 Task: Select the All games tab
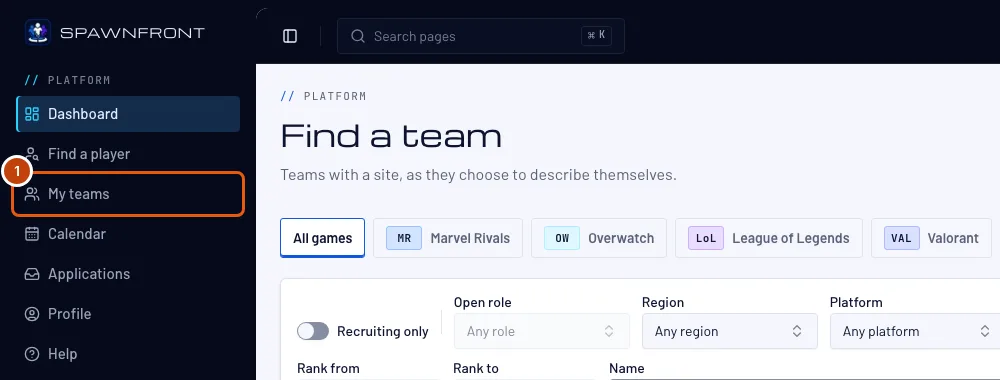coord(323,238)
